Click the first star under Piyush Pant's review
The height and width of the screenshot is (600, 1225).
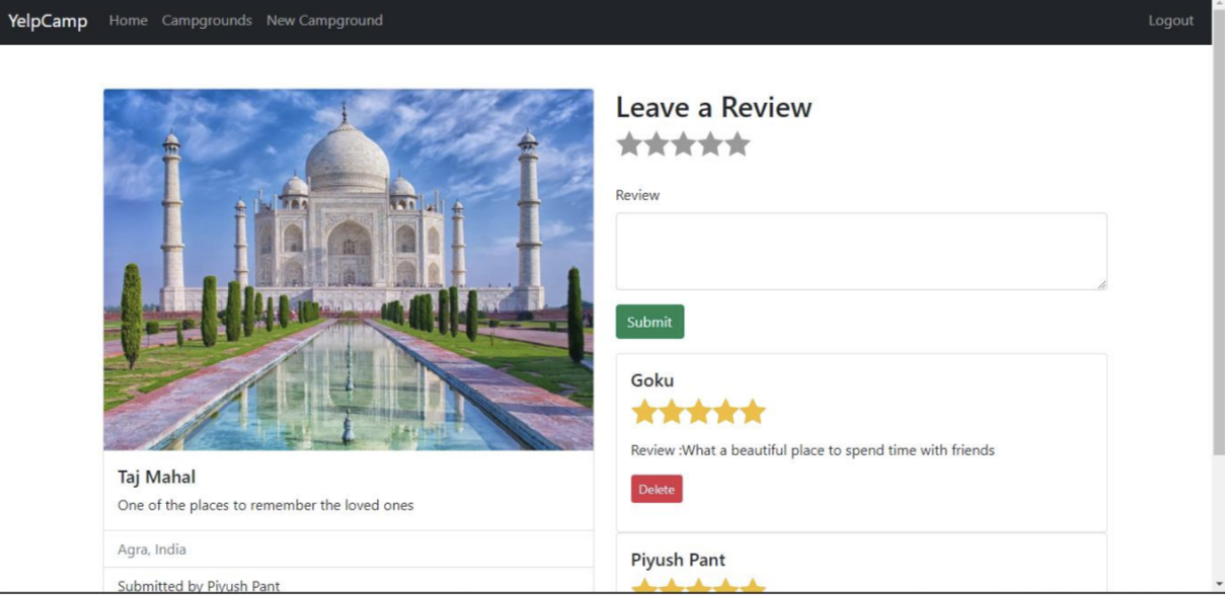(x=644, y=586)
